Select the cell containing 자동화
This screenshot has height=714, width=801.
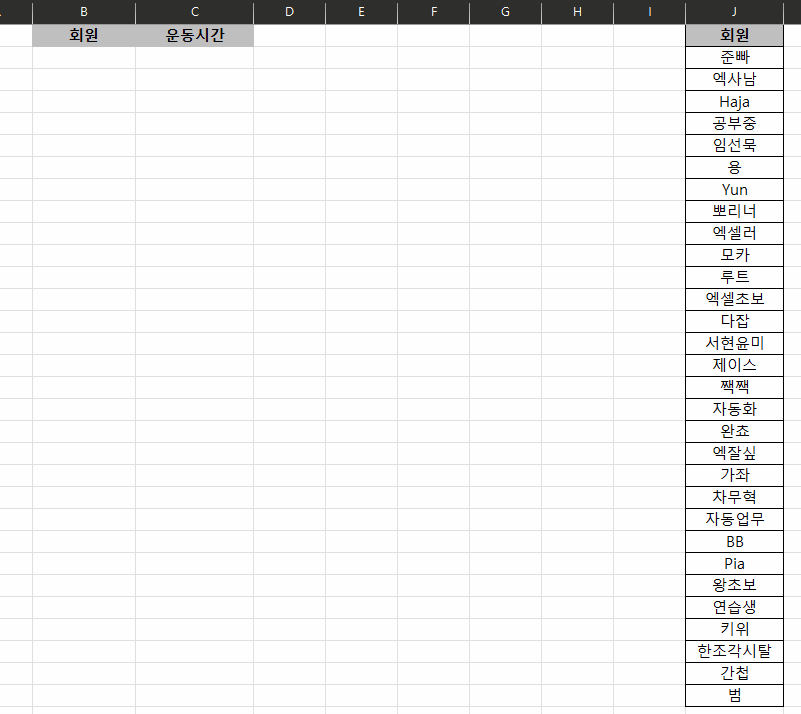coord(735,409)
